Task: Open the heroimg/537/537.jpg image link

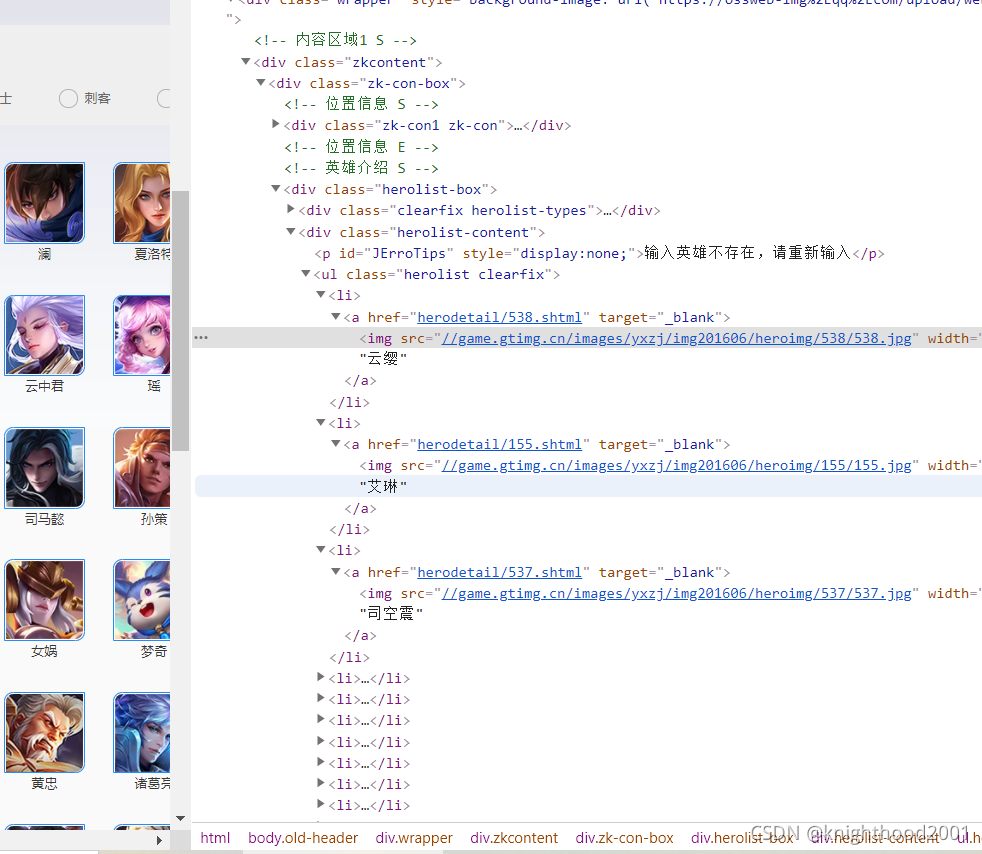Action: (x=676, y=593)
